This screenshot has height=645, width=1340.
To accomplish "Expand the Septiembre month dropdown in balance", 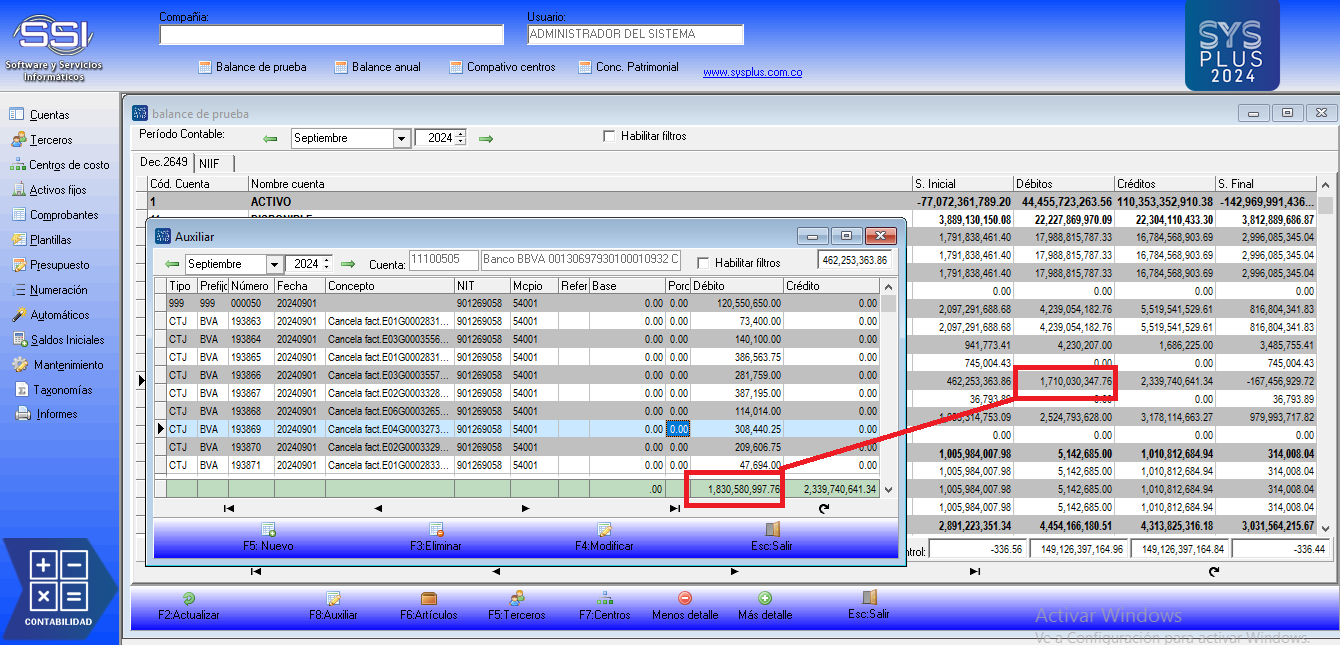I will coord(402,138).
